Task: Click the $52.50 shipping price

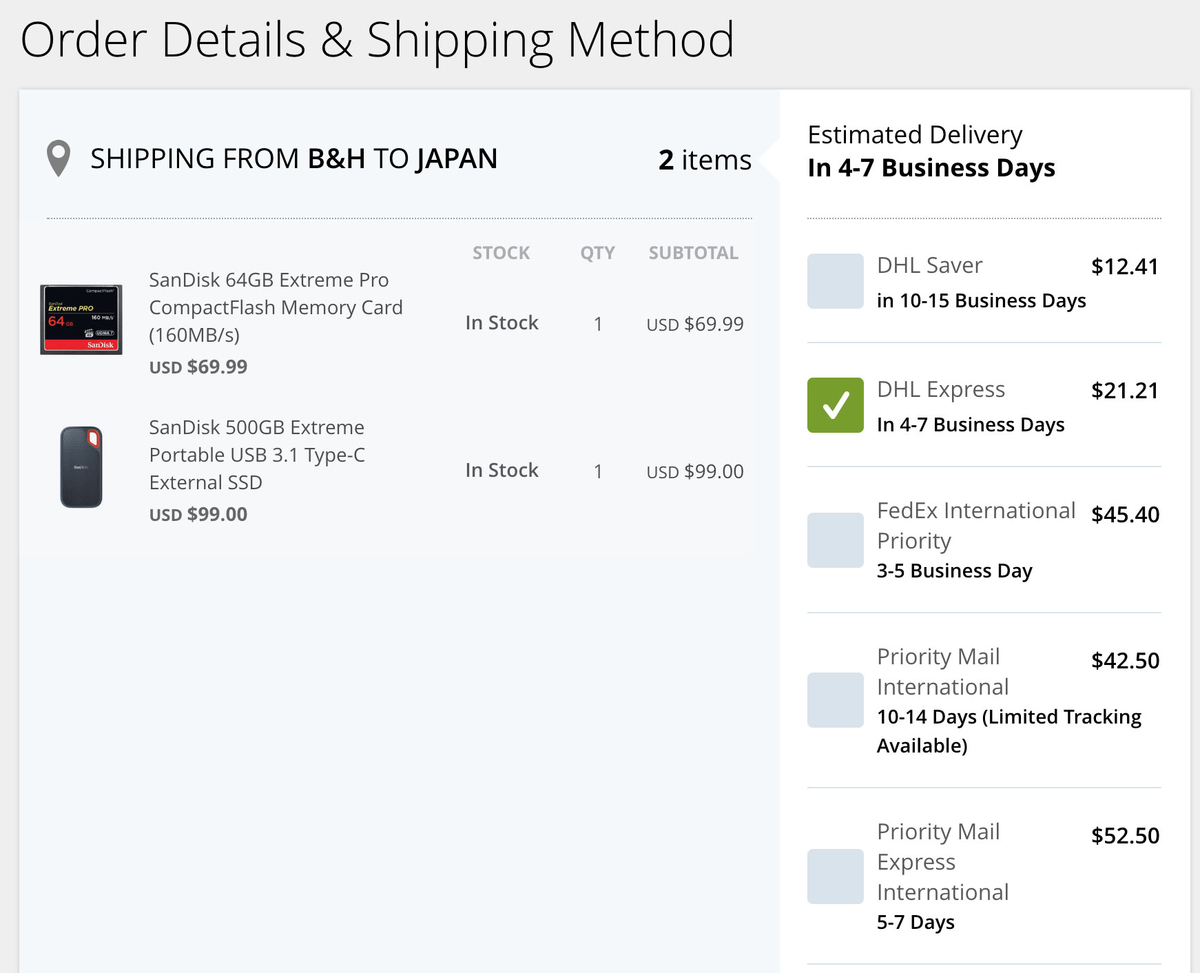Action: coord(1125,836)
